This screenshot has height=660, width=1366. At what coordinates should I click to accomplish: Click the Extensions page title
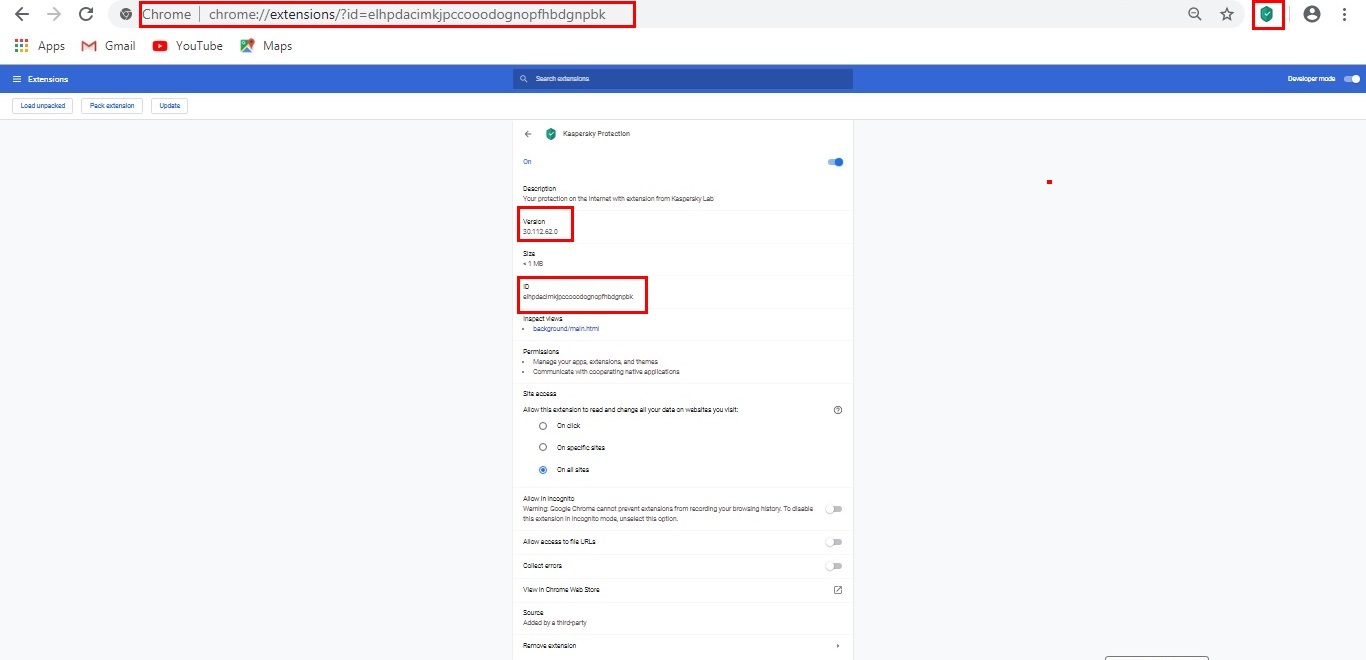coord(48,79)
